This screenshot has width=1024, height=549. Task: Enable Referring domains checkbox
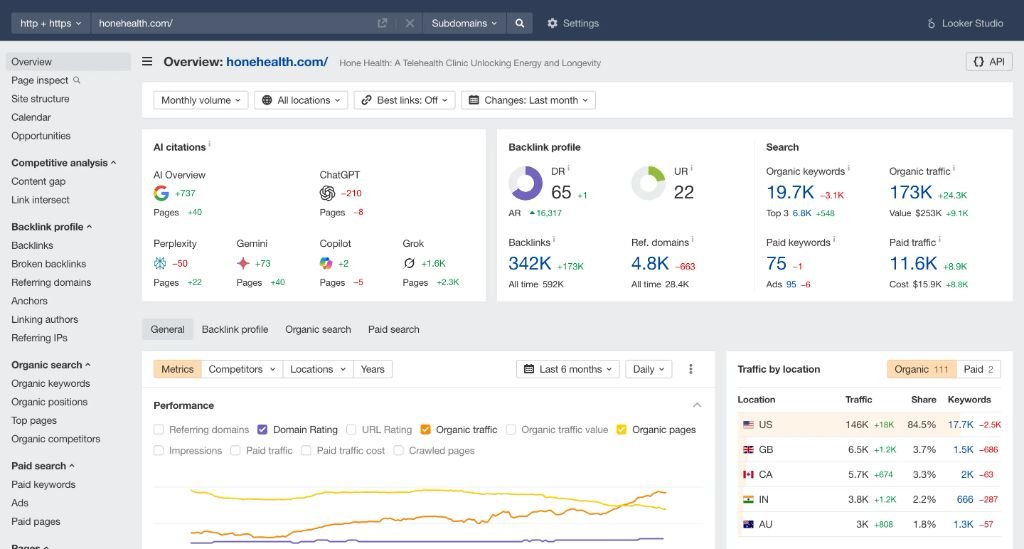tap(159, 430)
